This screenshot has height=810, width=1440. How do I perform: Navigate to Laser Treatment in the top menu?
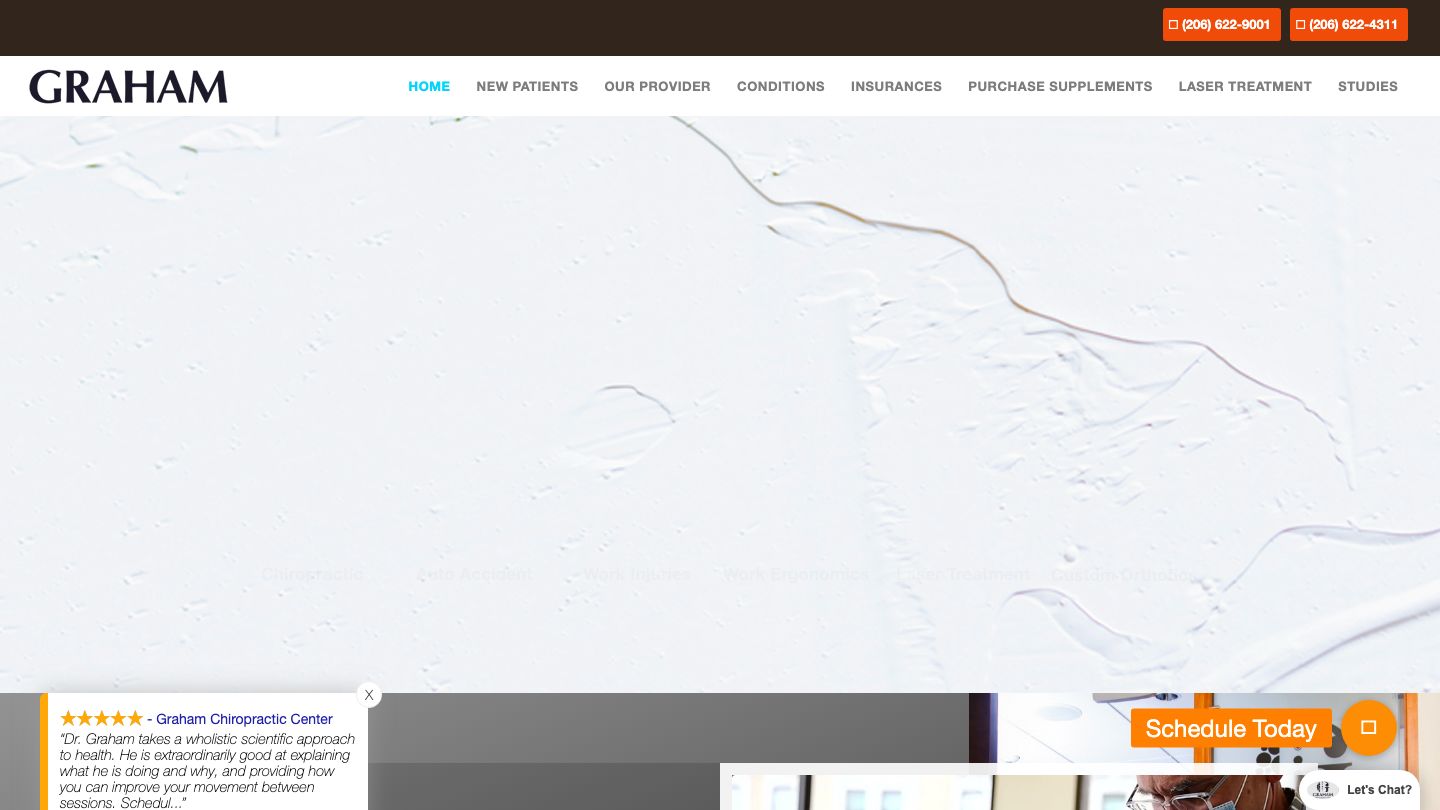(1244, 87)
